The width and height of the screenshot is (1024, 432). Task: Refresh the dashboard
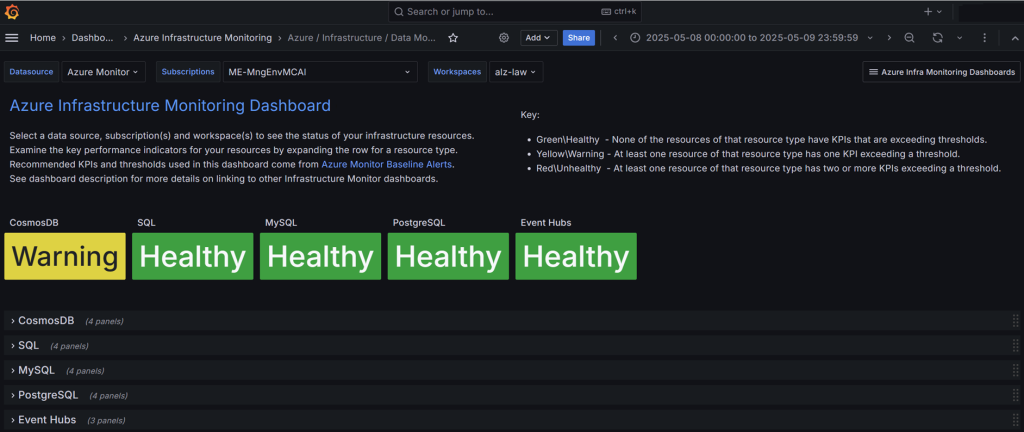937,38
